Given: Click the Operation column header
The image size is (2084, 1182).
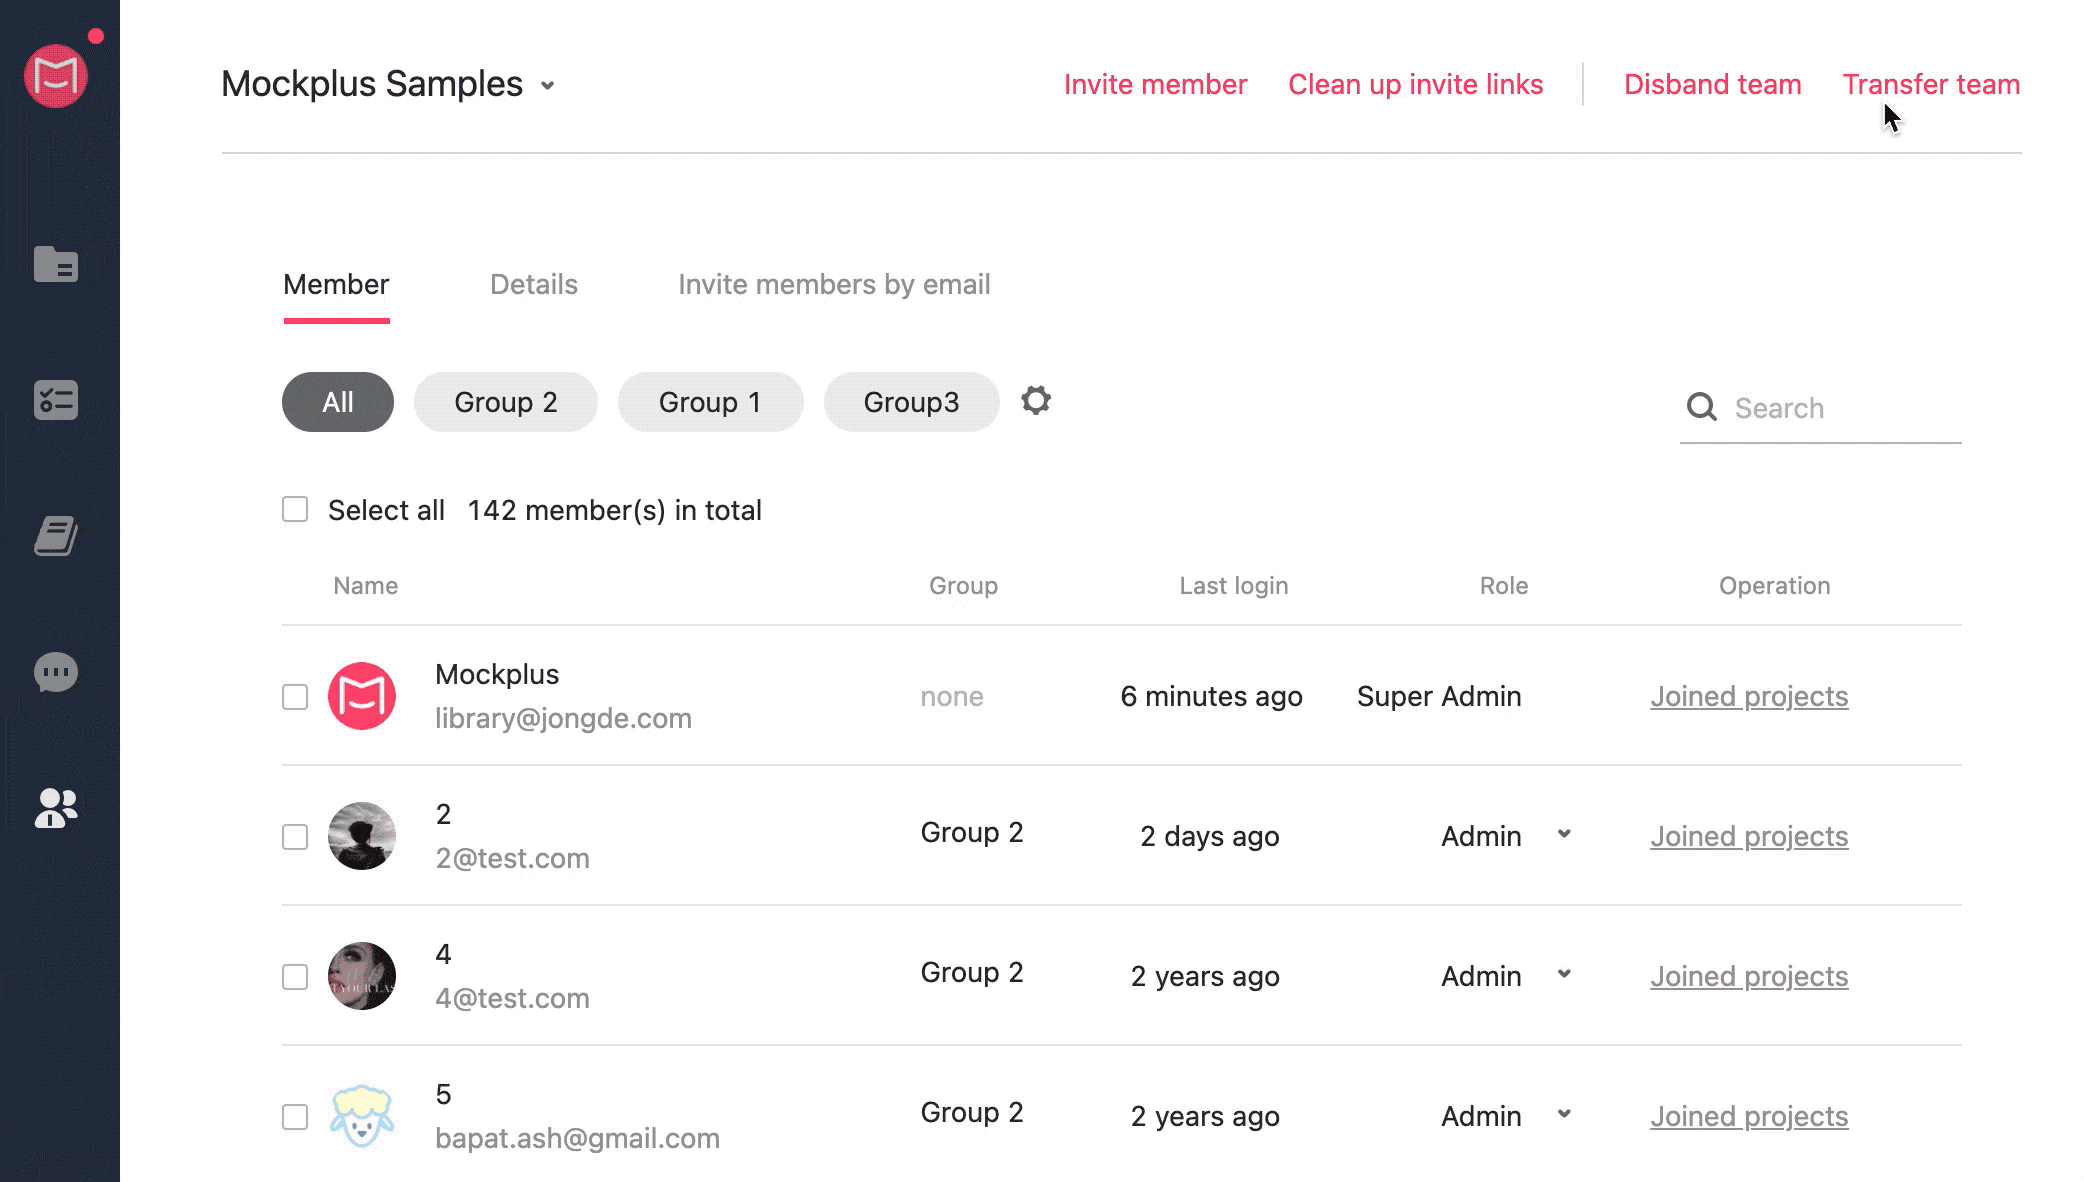Looking at the screenshot, I should point(1774,586).
